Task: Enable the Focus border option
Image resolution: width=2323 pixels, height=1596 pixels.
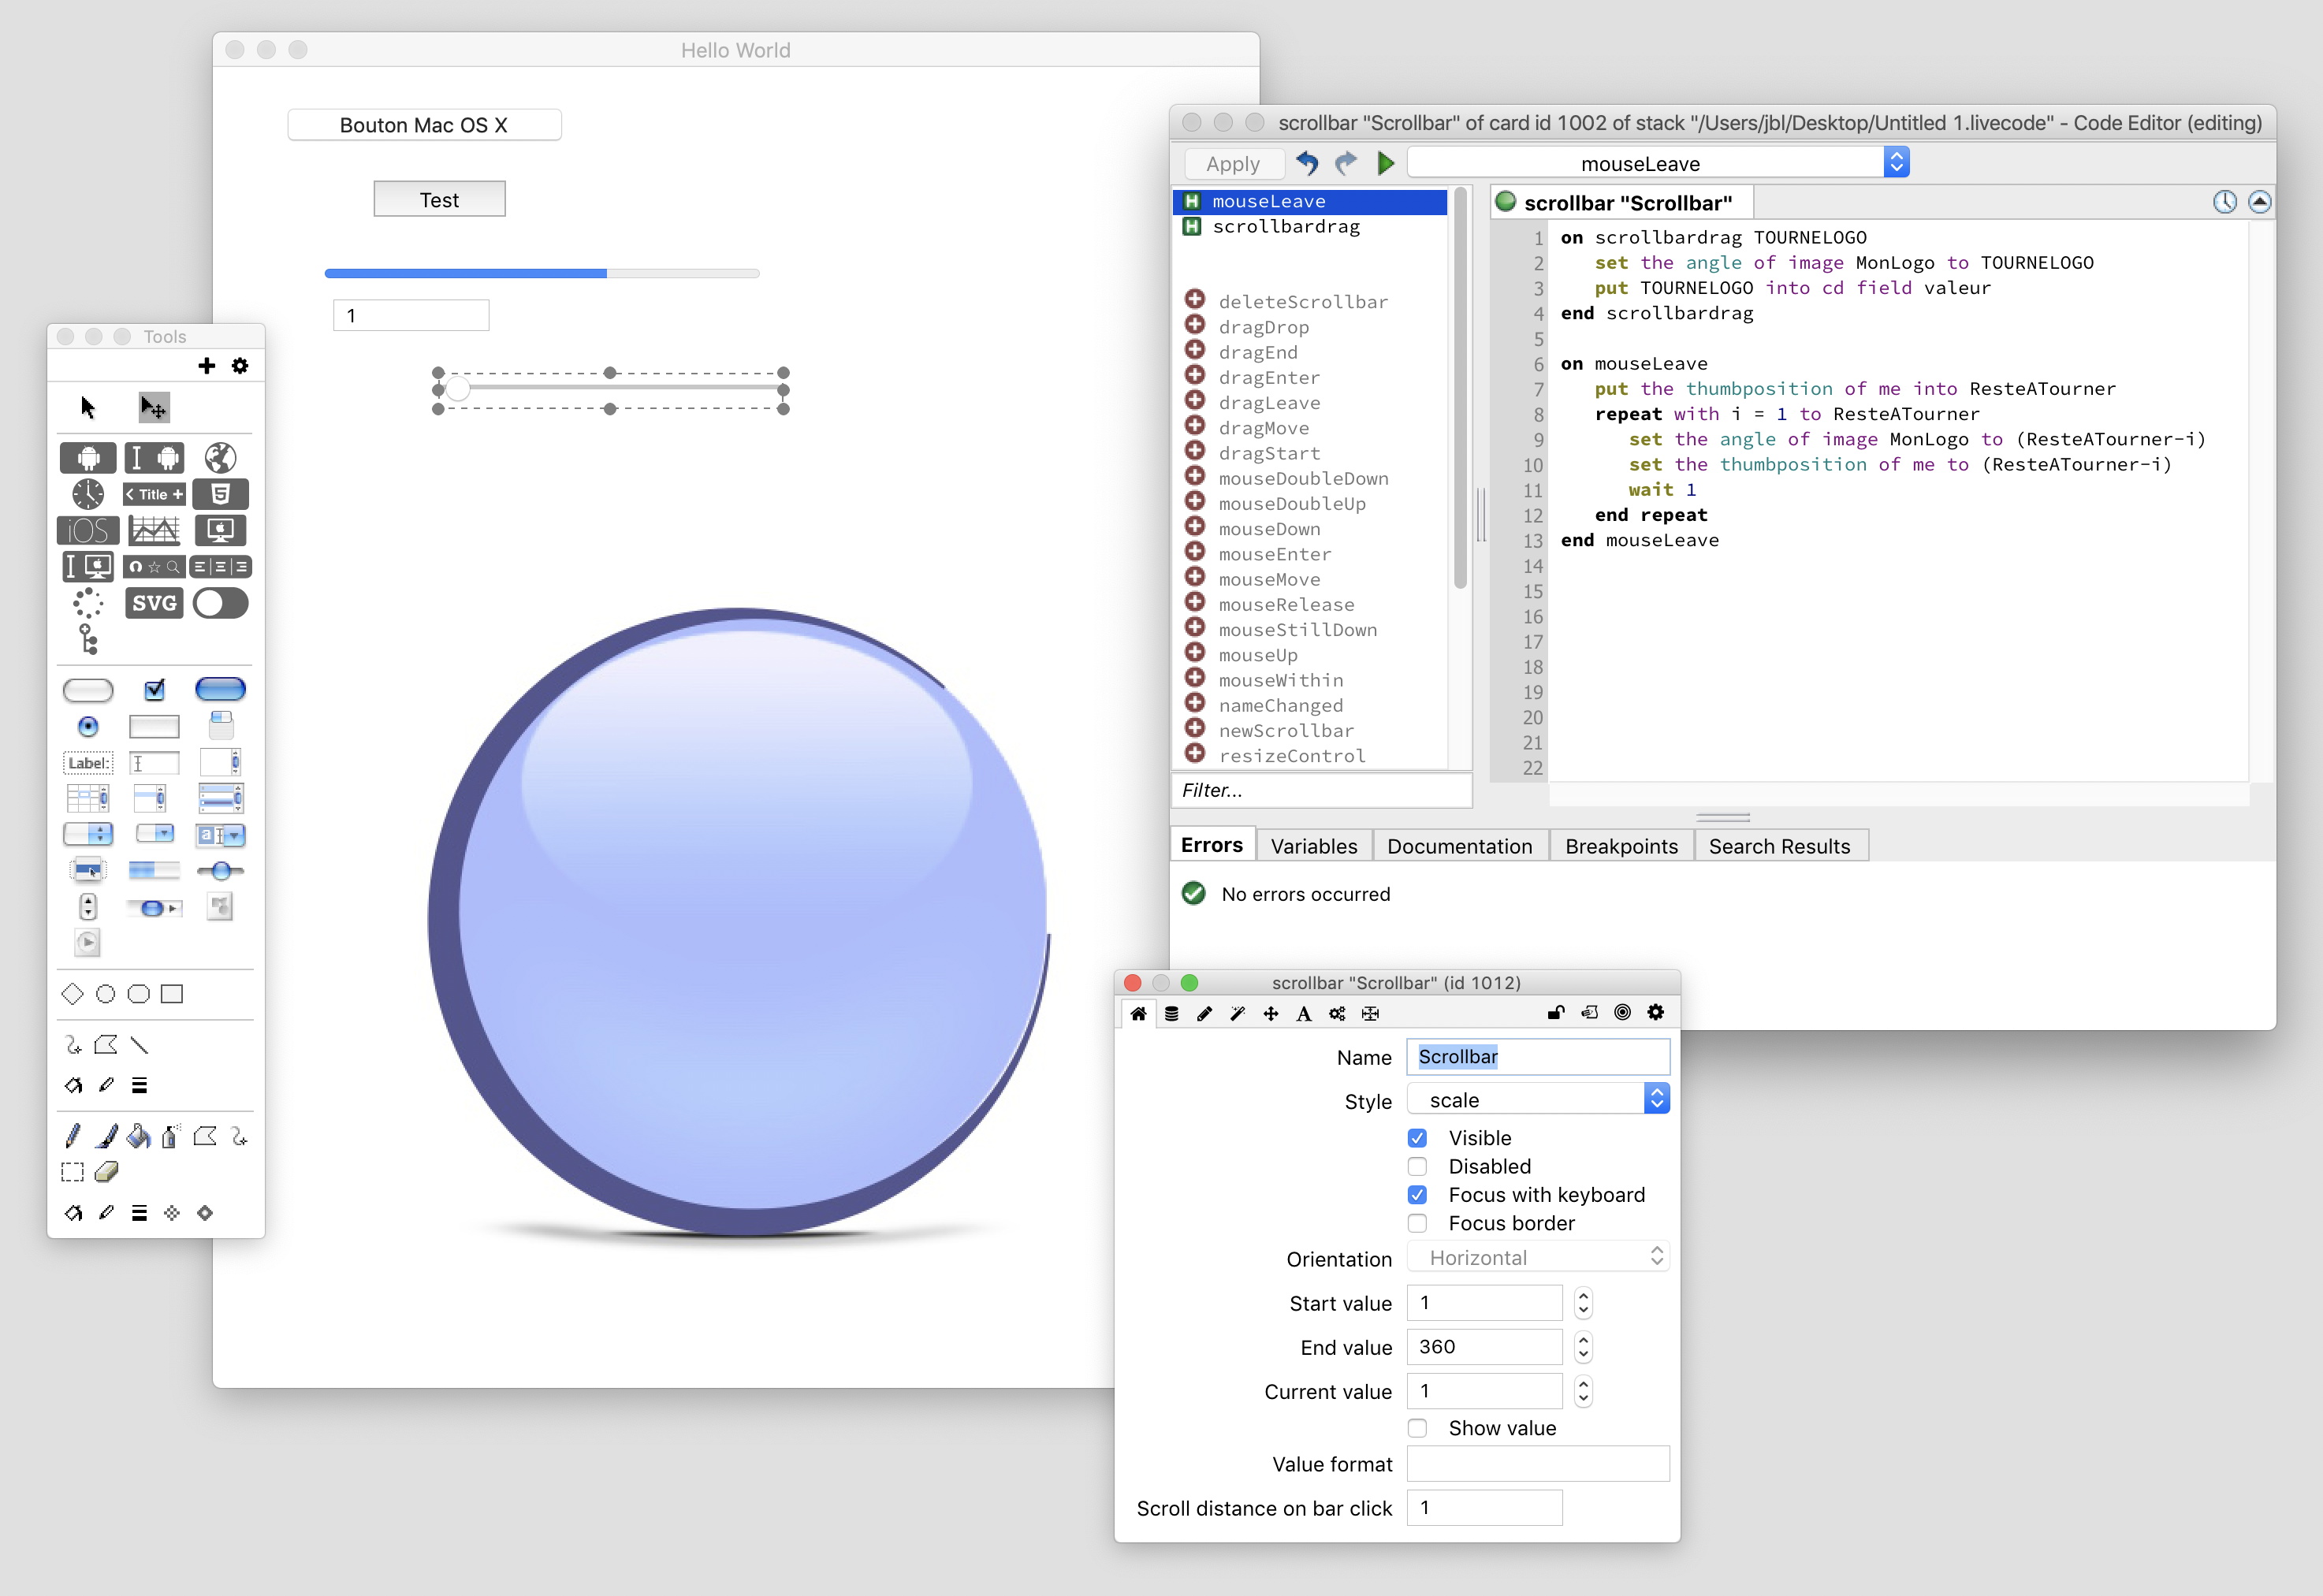Action: pos(1417,1223)
